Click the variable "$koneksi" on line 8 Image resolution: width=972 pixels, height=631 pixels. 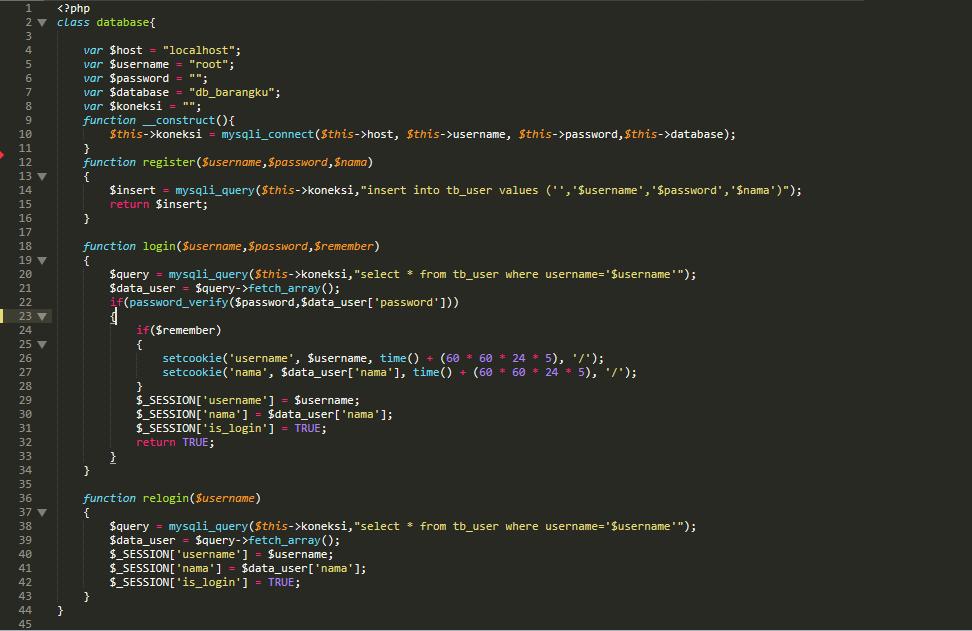[x=136, y=107]
